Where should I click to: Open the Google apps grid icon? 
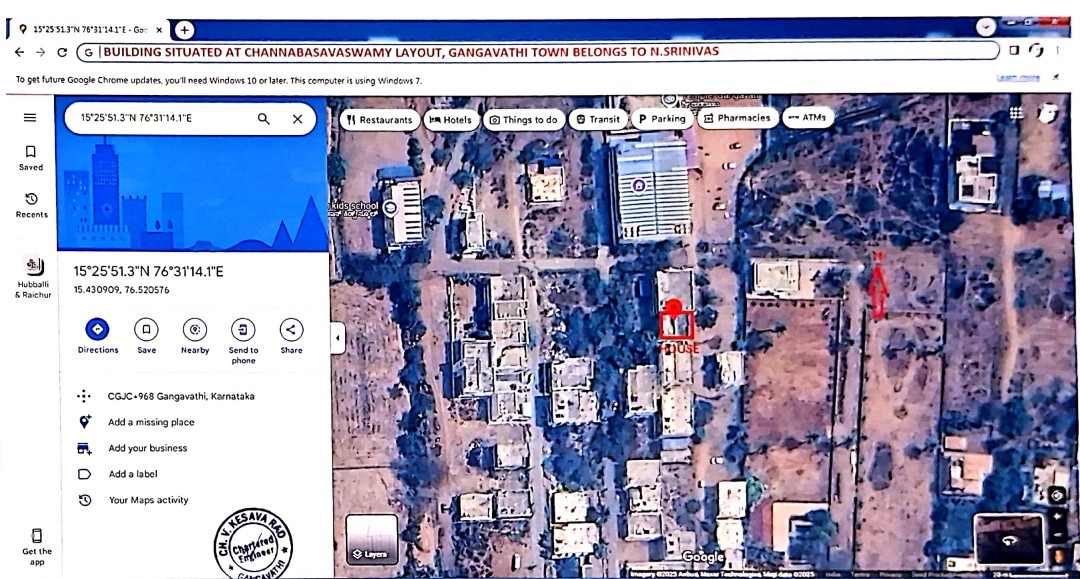[x=1016, y=113]
